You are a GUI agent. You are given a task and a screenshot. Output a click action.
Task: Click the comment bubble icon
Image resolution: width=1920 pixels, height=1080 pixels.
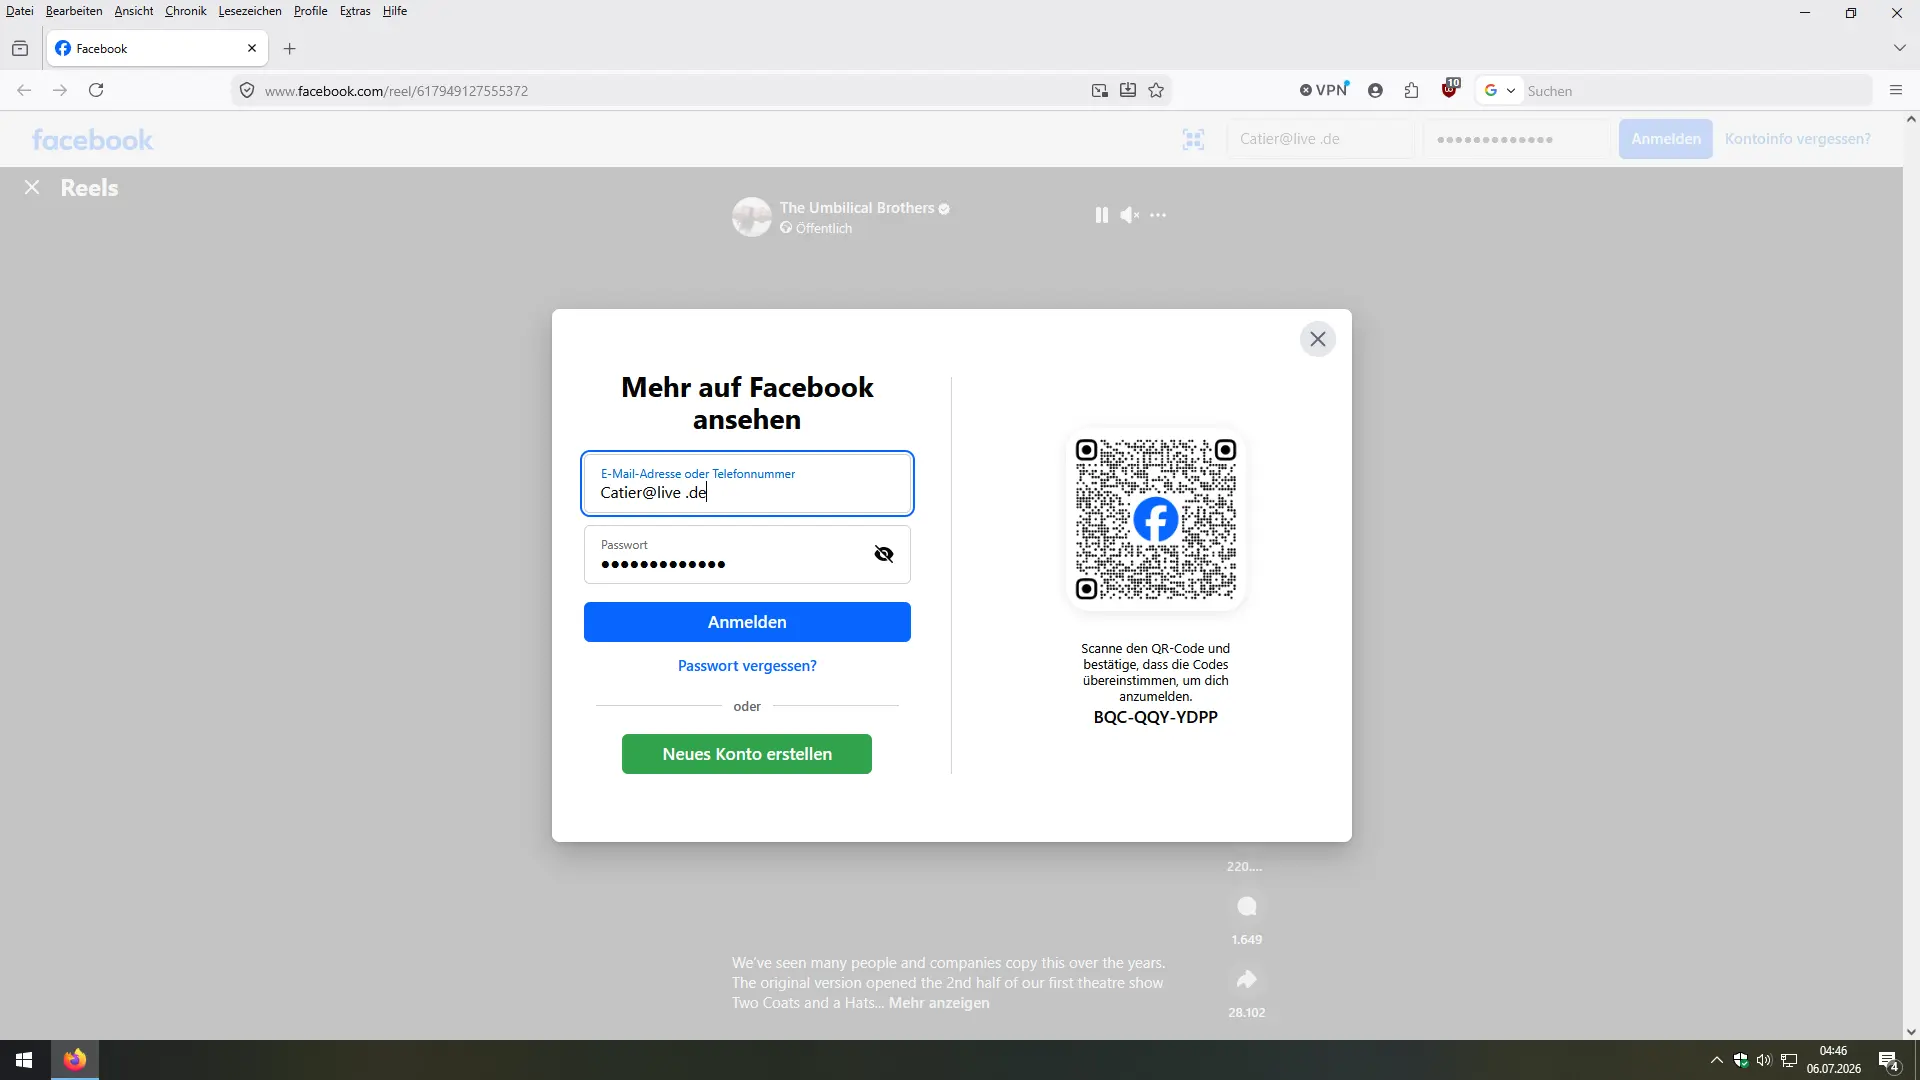[1246, 906]
